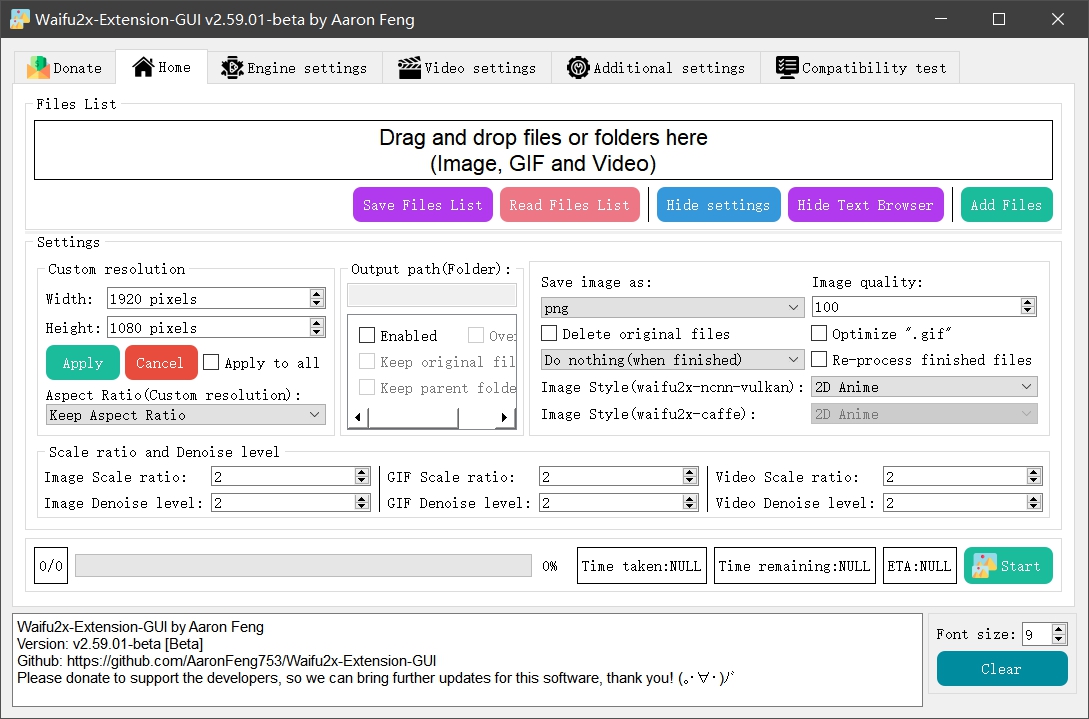Go to the Additional settings tab
The image size is (1089, 719).
[656, 67]
